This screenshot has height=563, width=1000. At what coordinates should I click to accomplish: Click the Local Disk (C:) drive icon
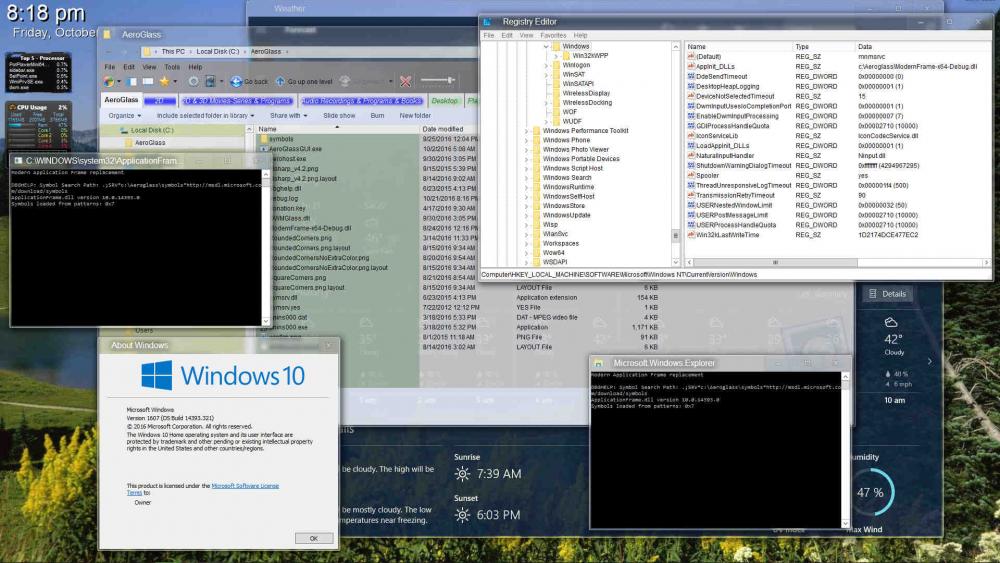tap(123, 130)
